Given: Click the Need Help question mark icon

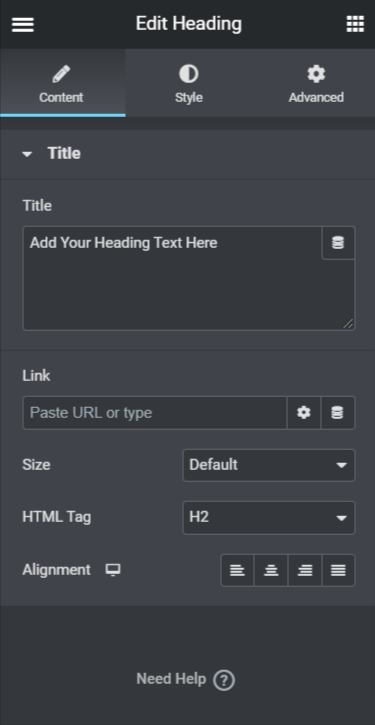Looking at the screenshot, I should click(x=224, y=680).
